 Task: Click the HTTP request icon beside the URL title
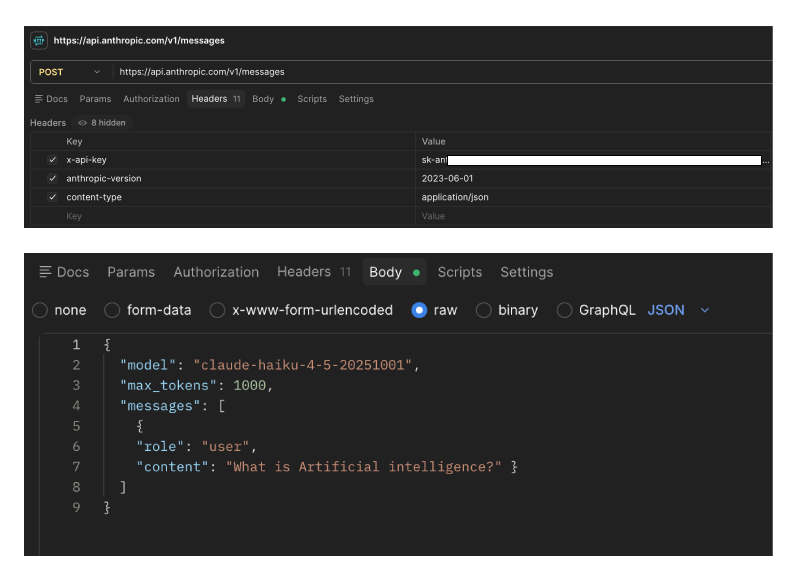39,40
